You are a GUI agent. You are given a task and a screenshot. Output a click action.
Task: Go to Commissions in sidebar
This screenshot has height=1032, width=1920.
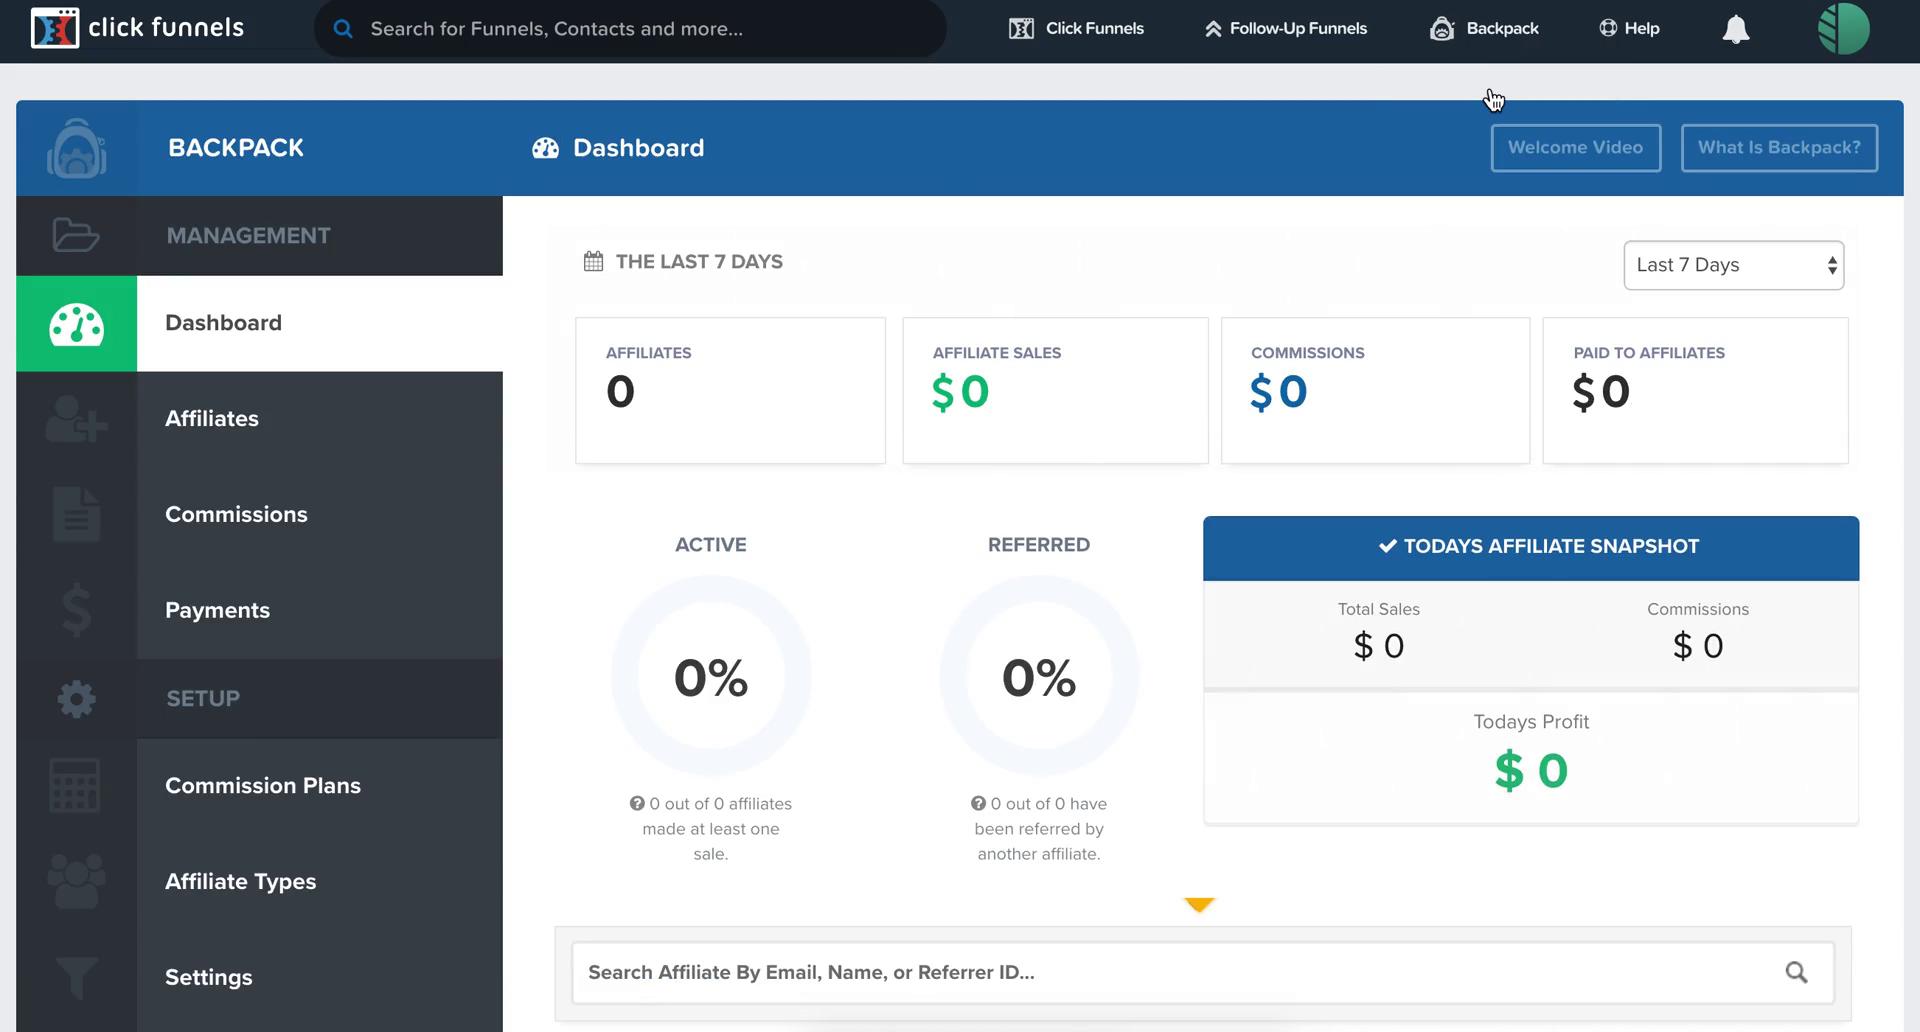click(x=259, y=514)
